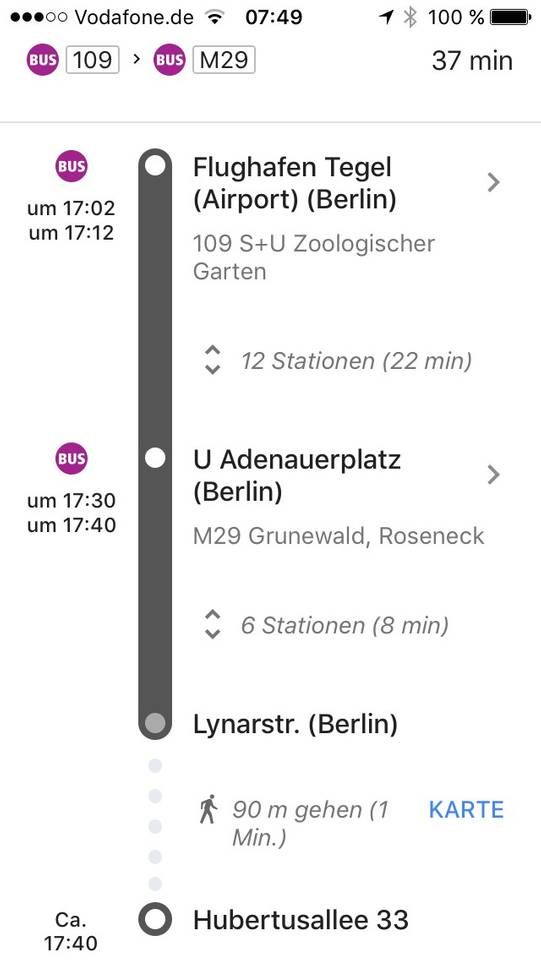Image resolution: width=541 pixels, height=960 pixels.
Task: Open Flughafen Tegel details via chevron
Action: coord(493,182)
